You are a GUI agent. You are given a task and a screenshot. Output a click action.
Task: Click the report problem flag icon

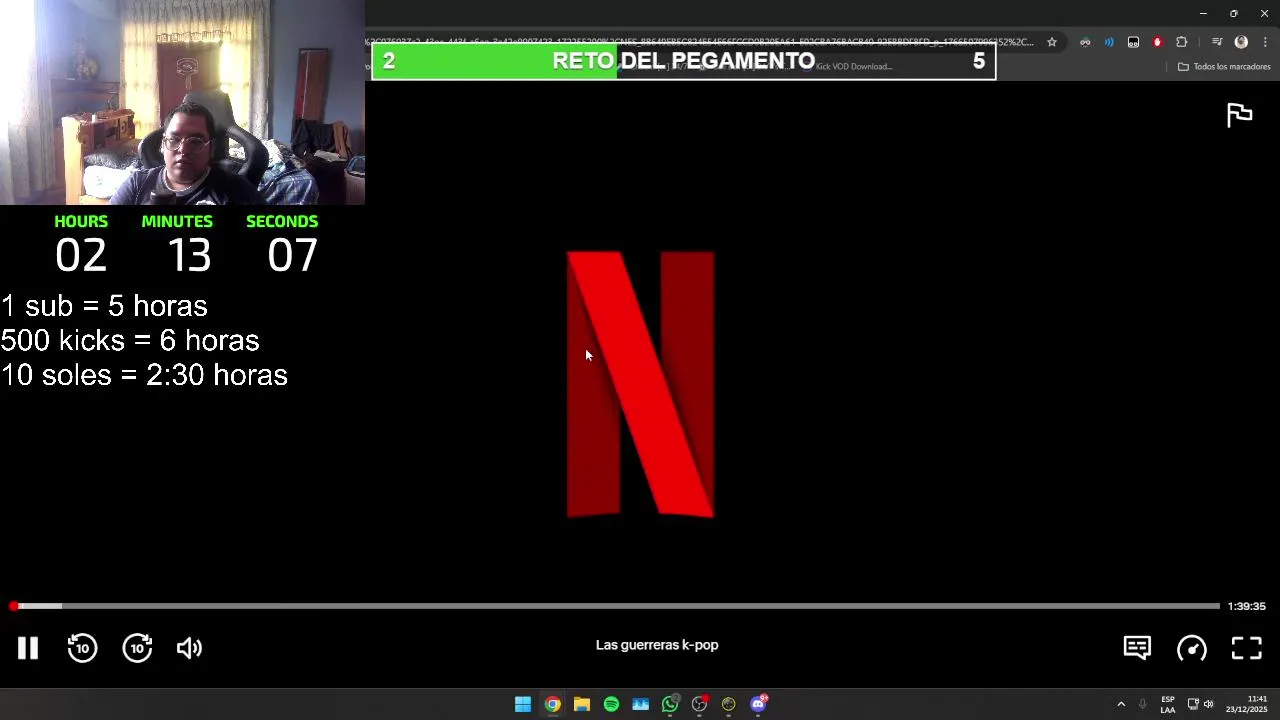coord(1239,115)
